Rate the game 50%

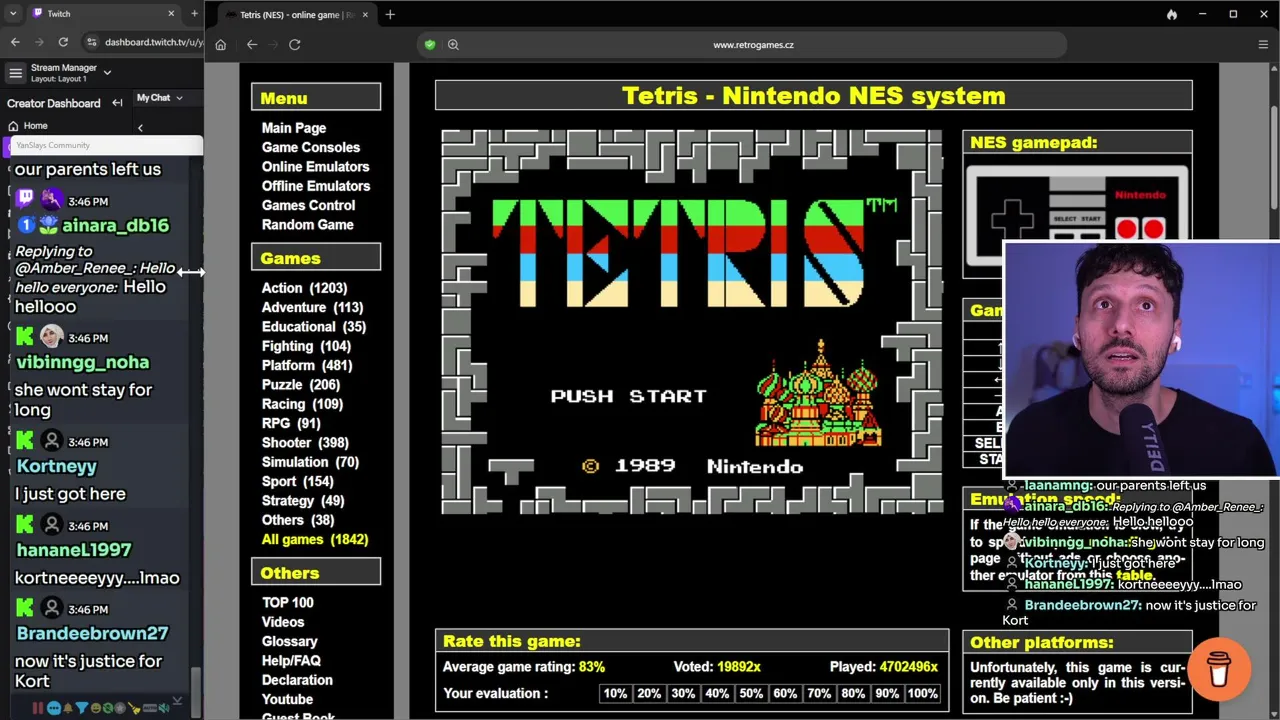751,694
